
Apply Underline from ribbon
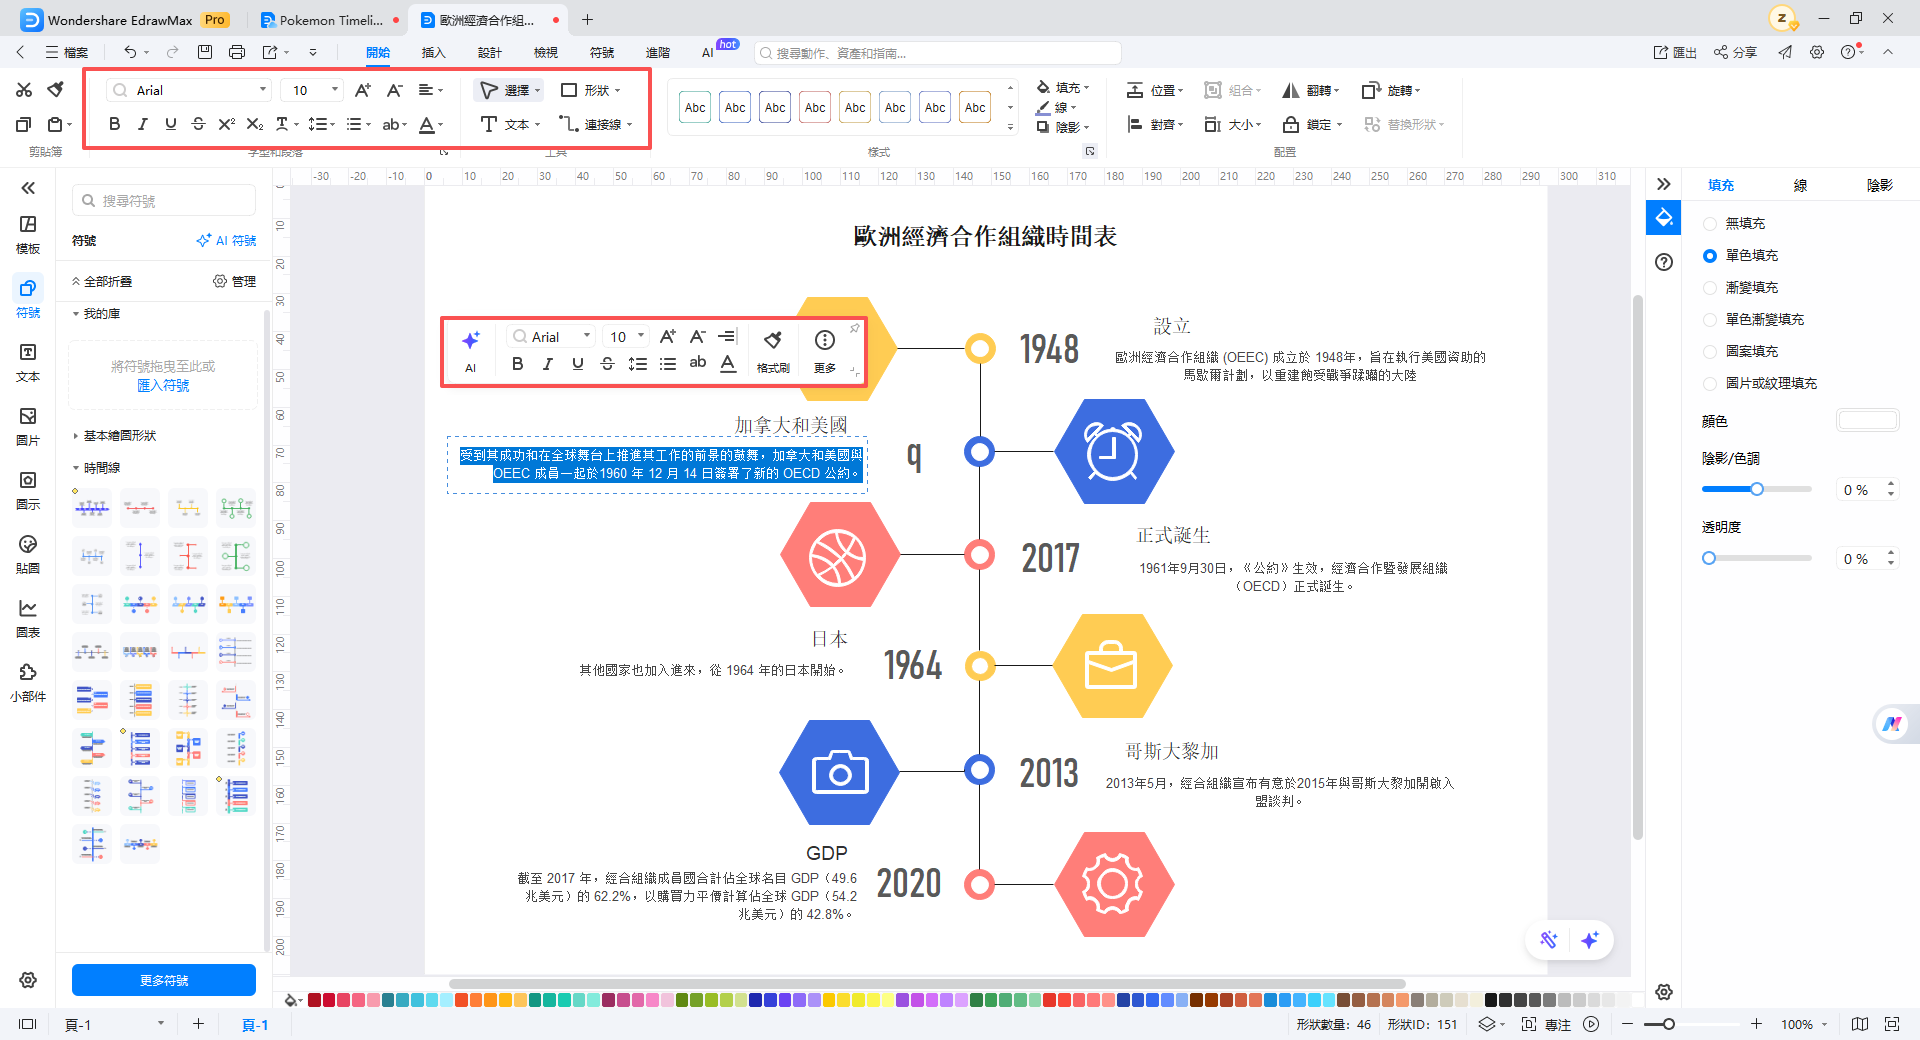pos(170,124)
